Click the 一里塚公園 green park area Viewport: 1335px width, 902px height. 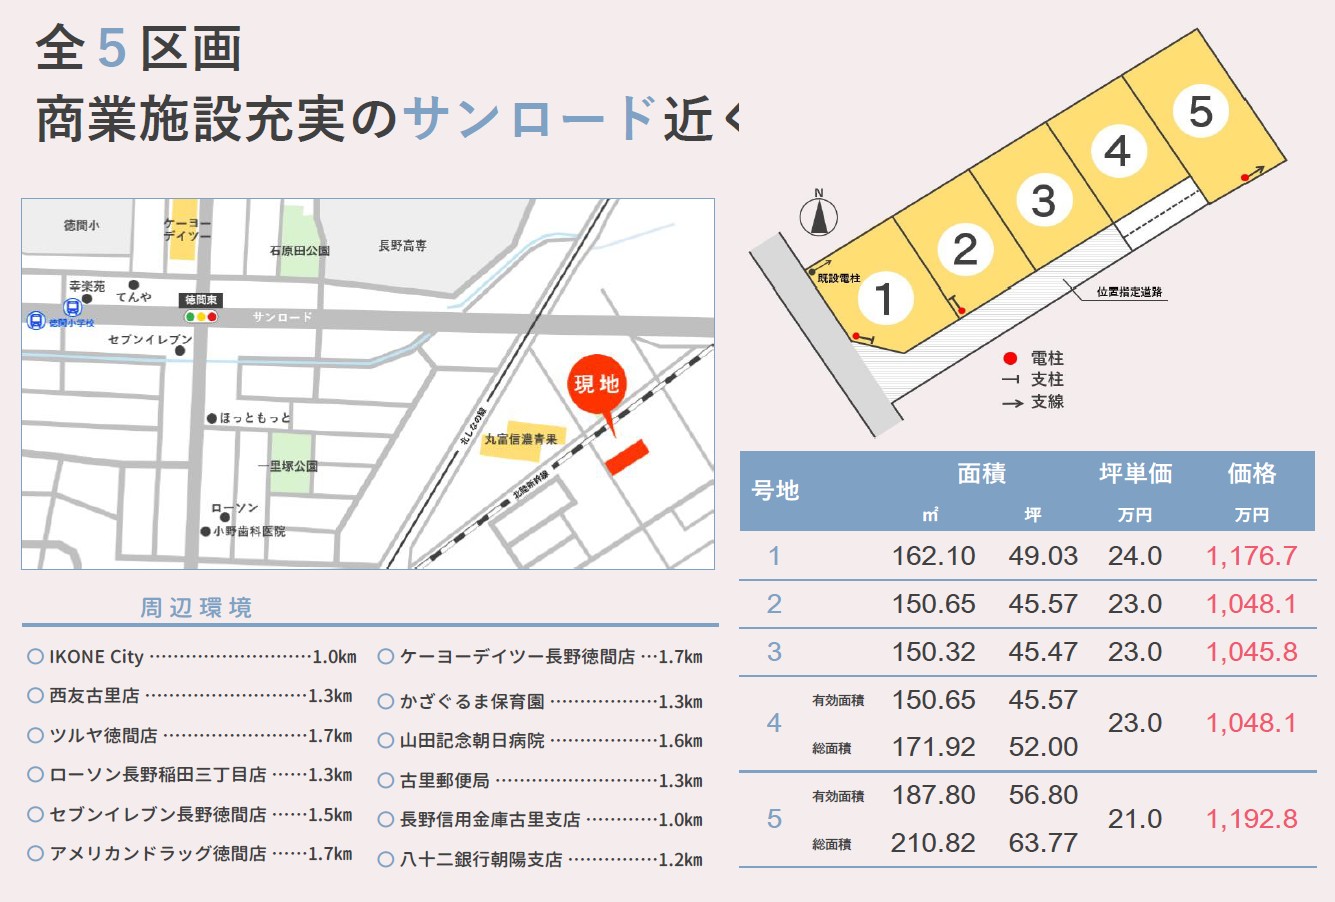click(291, 463)
